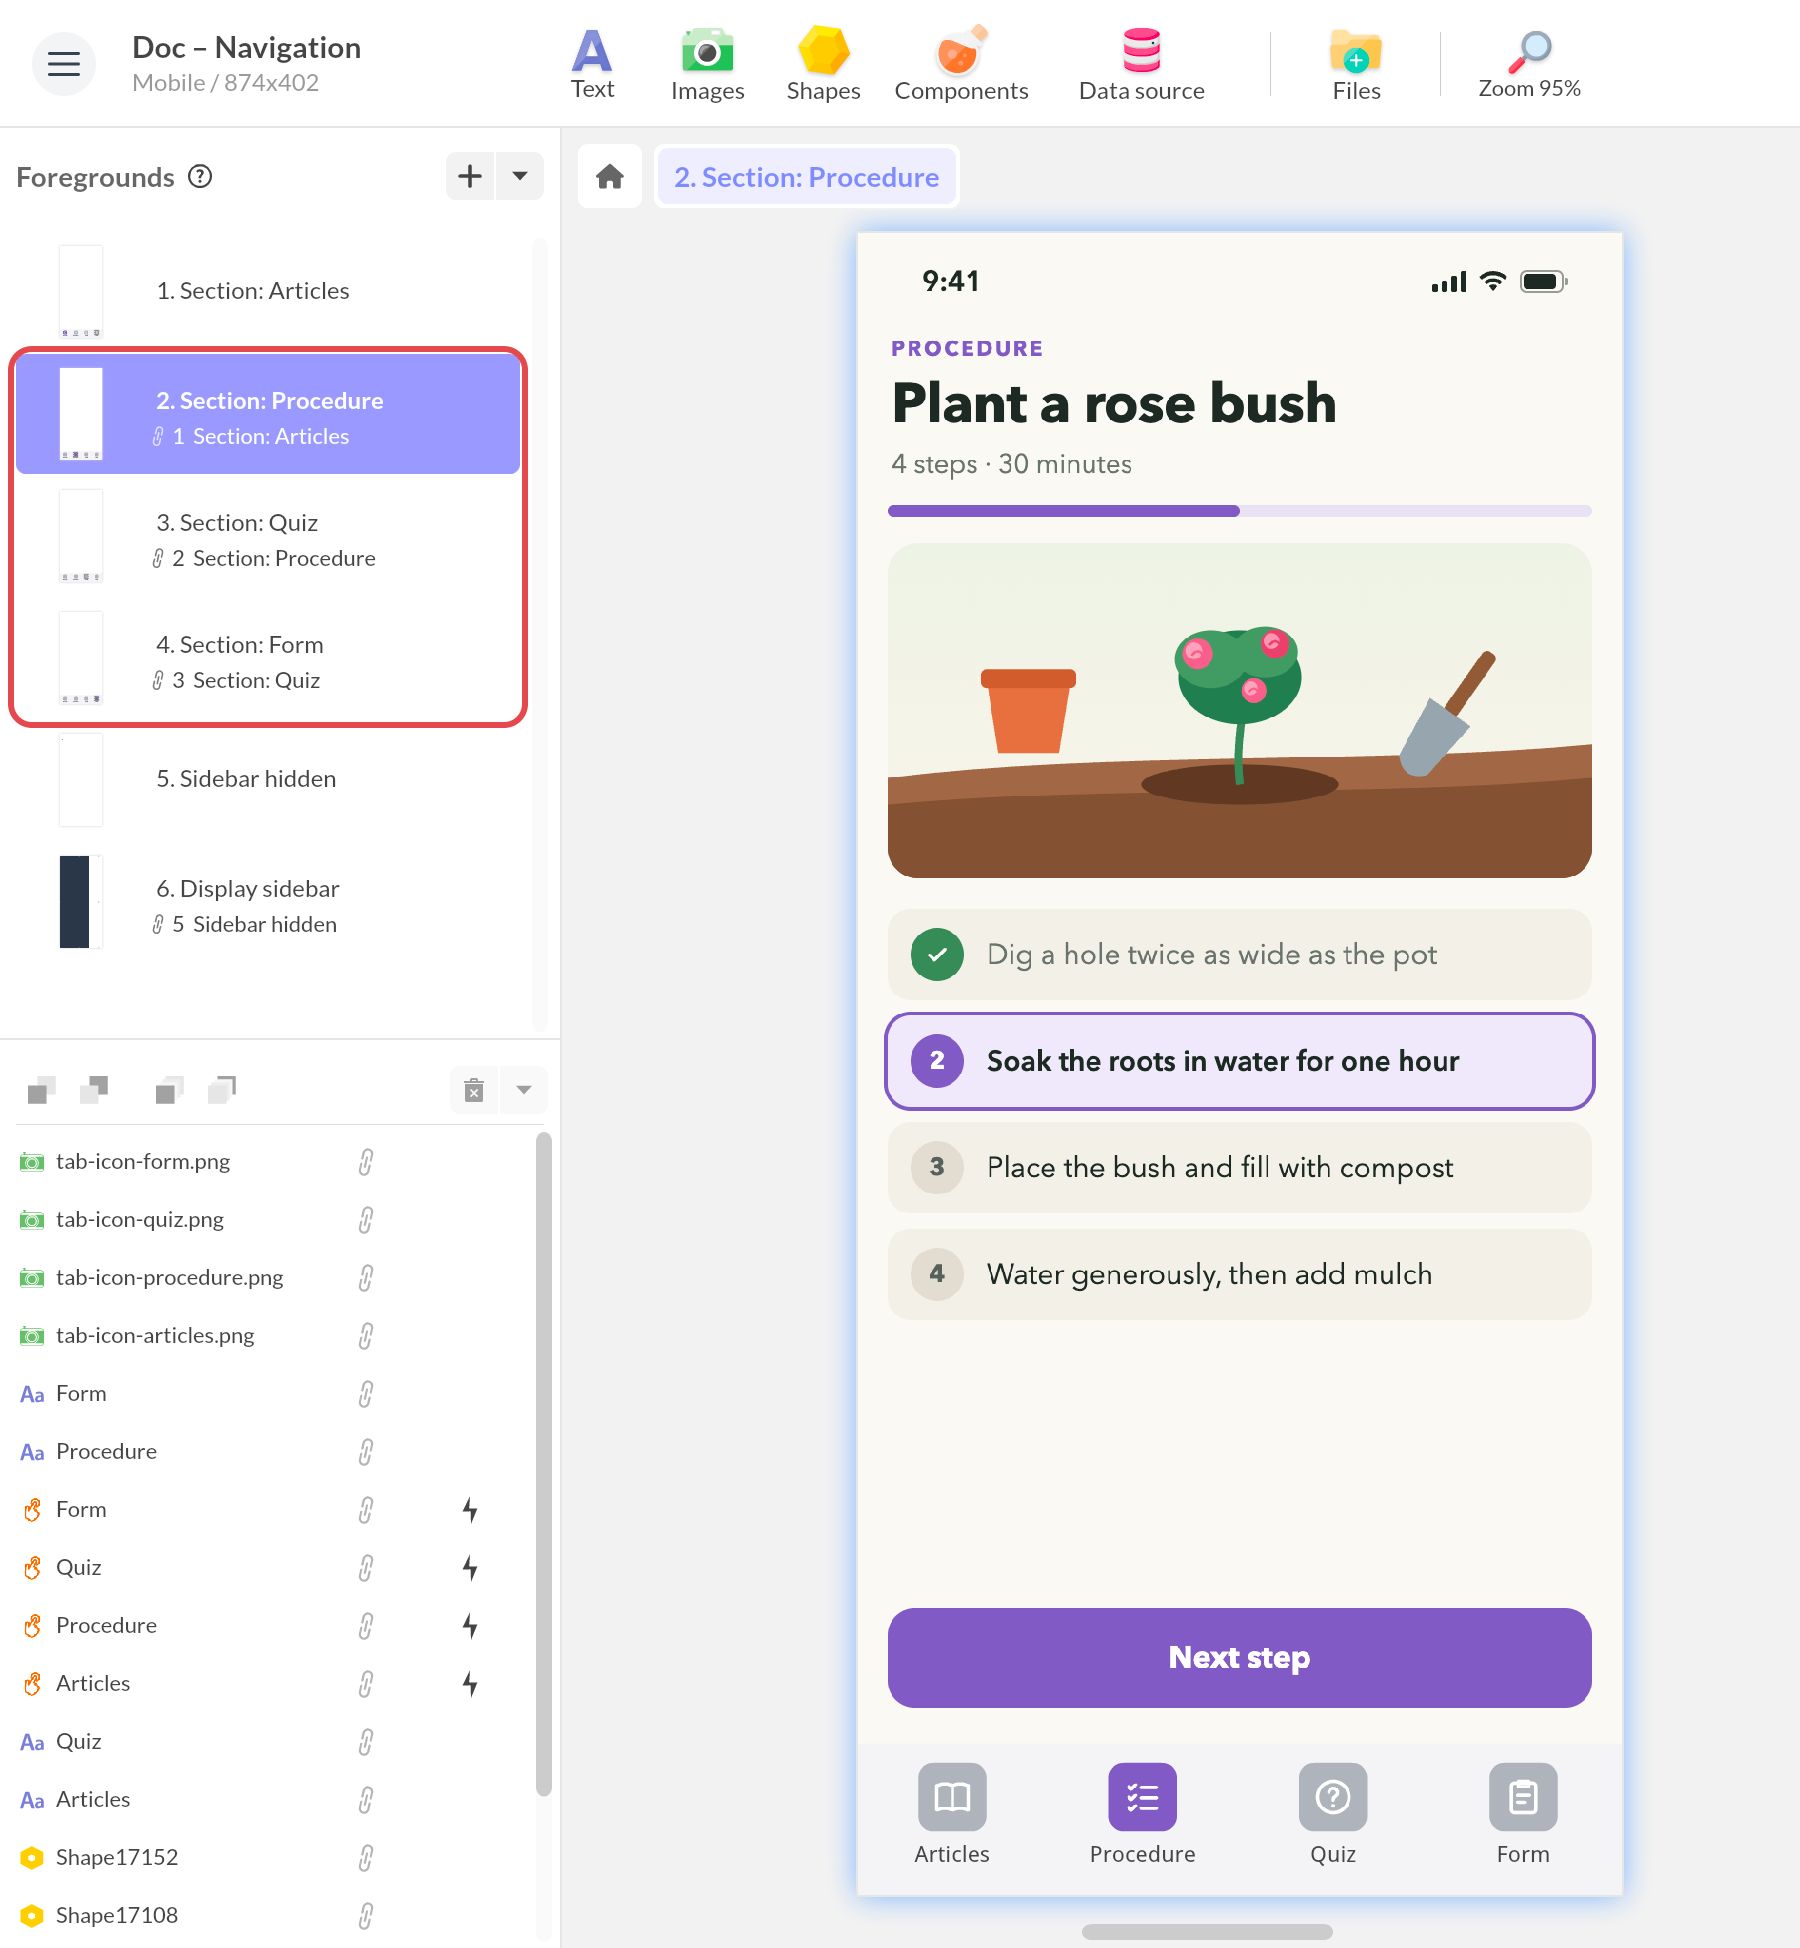Open the hamburger main menu
1800x1948 pixels.
64,64
